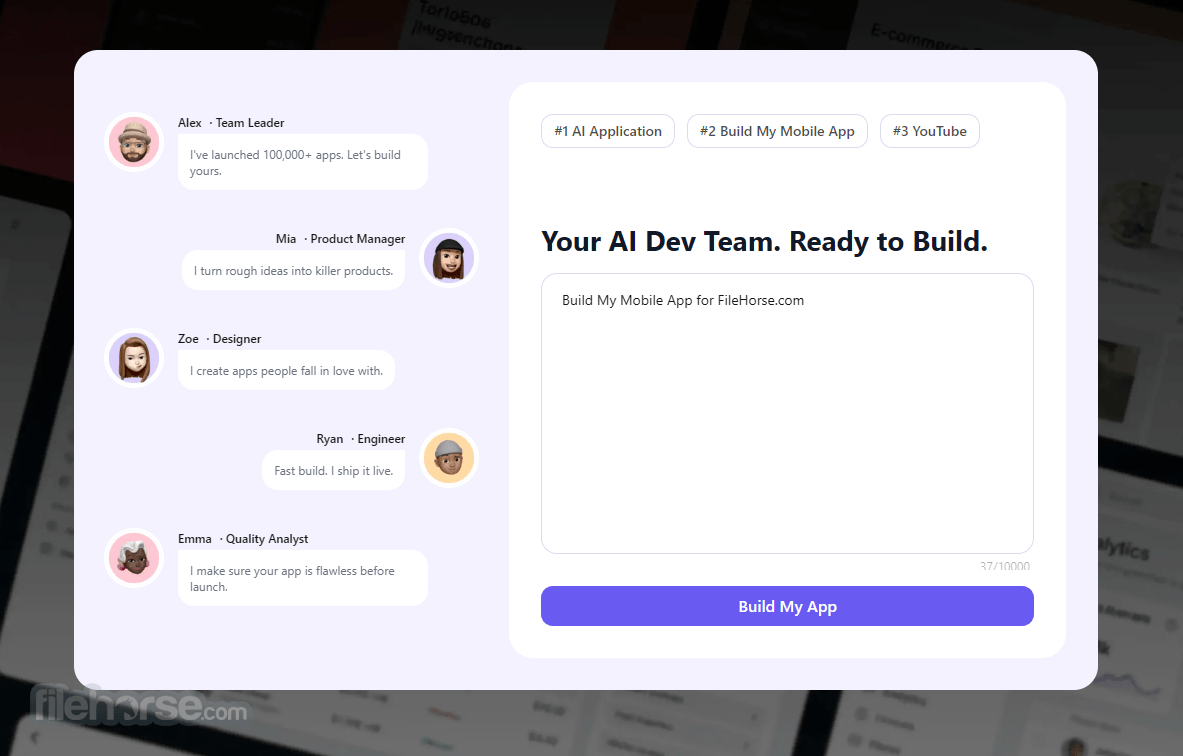Click Alex's team leader avatar

click(134, 142)
